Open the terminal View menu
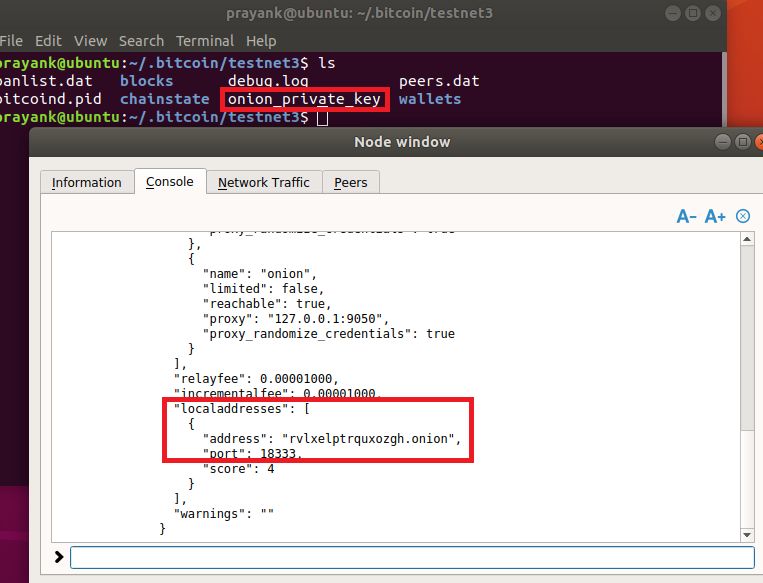The width and height of the screenshot is (763, 583). pos(91,41)
